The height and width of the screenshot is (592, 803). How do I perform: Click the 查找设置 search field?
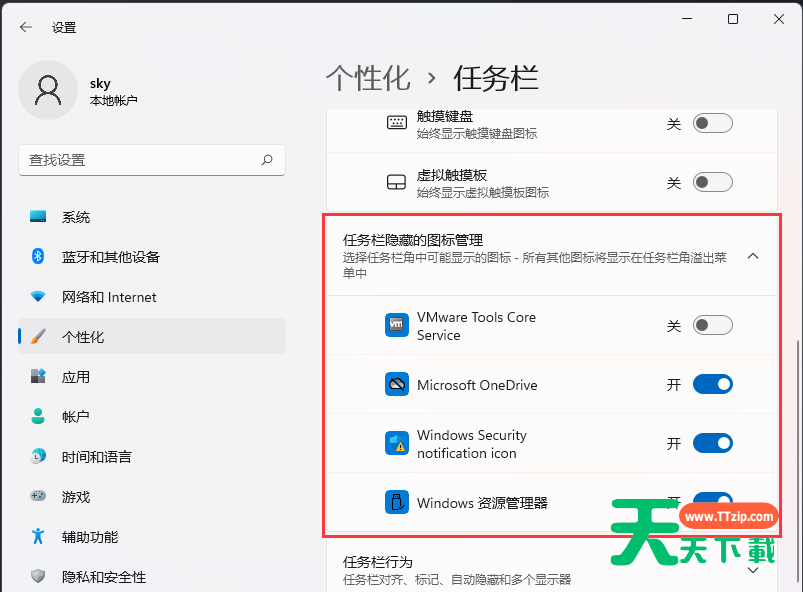(152, 160)
